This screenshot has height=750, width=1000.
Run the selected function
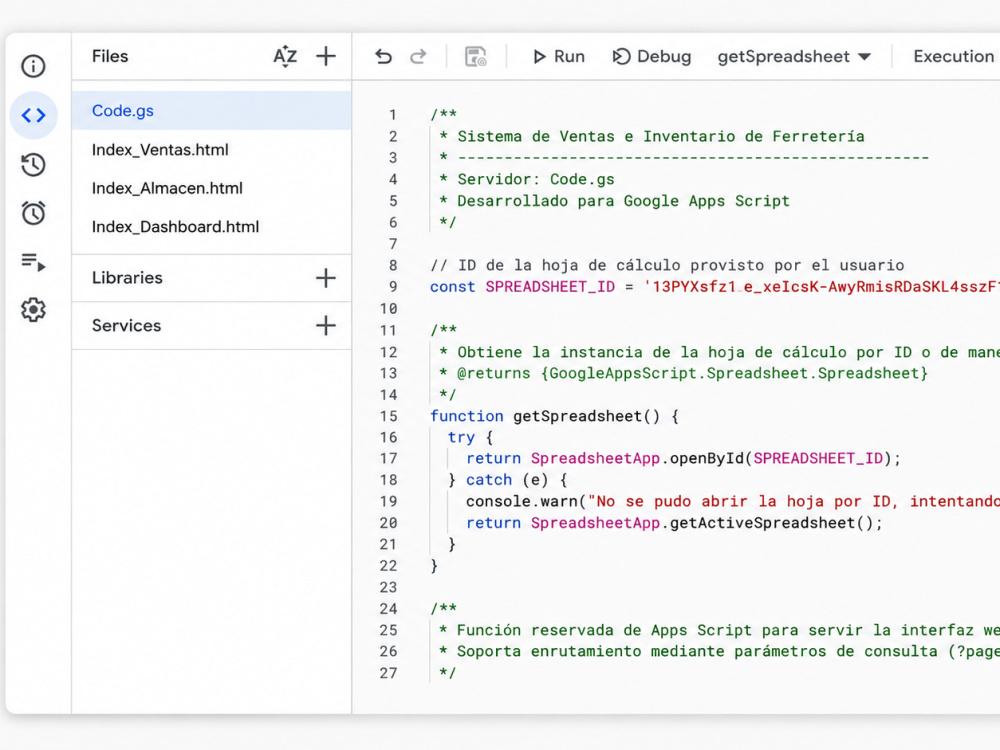[559, 57]
